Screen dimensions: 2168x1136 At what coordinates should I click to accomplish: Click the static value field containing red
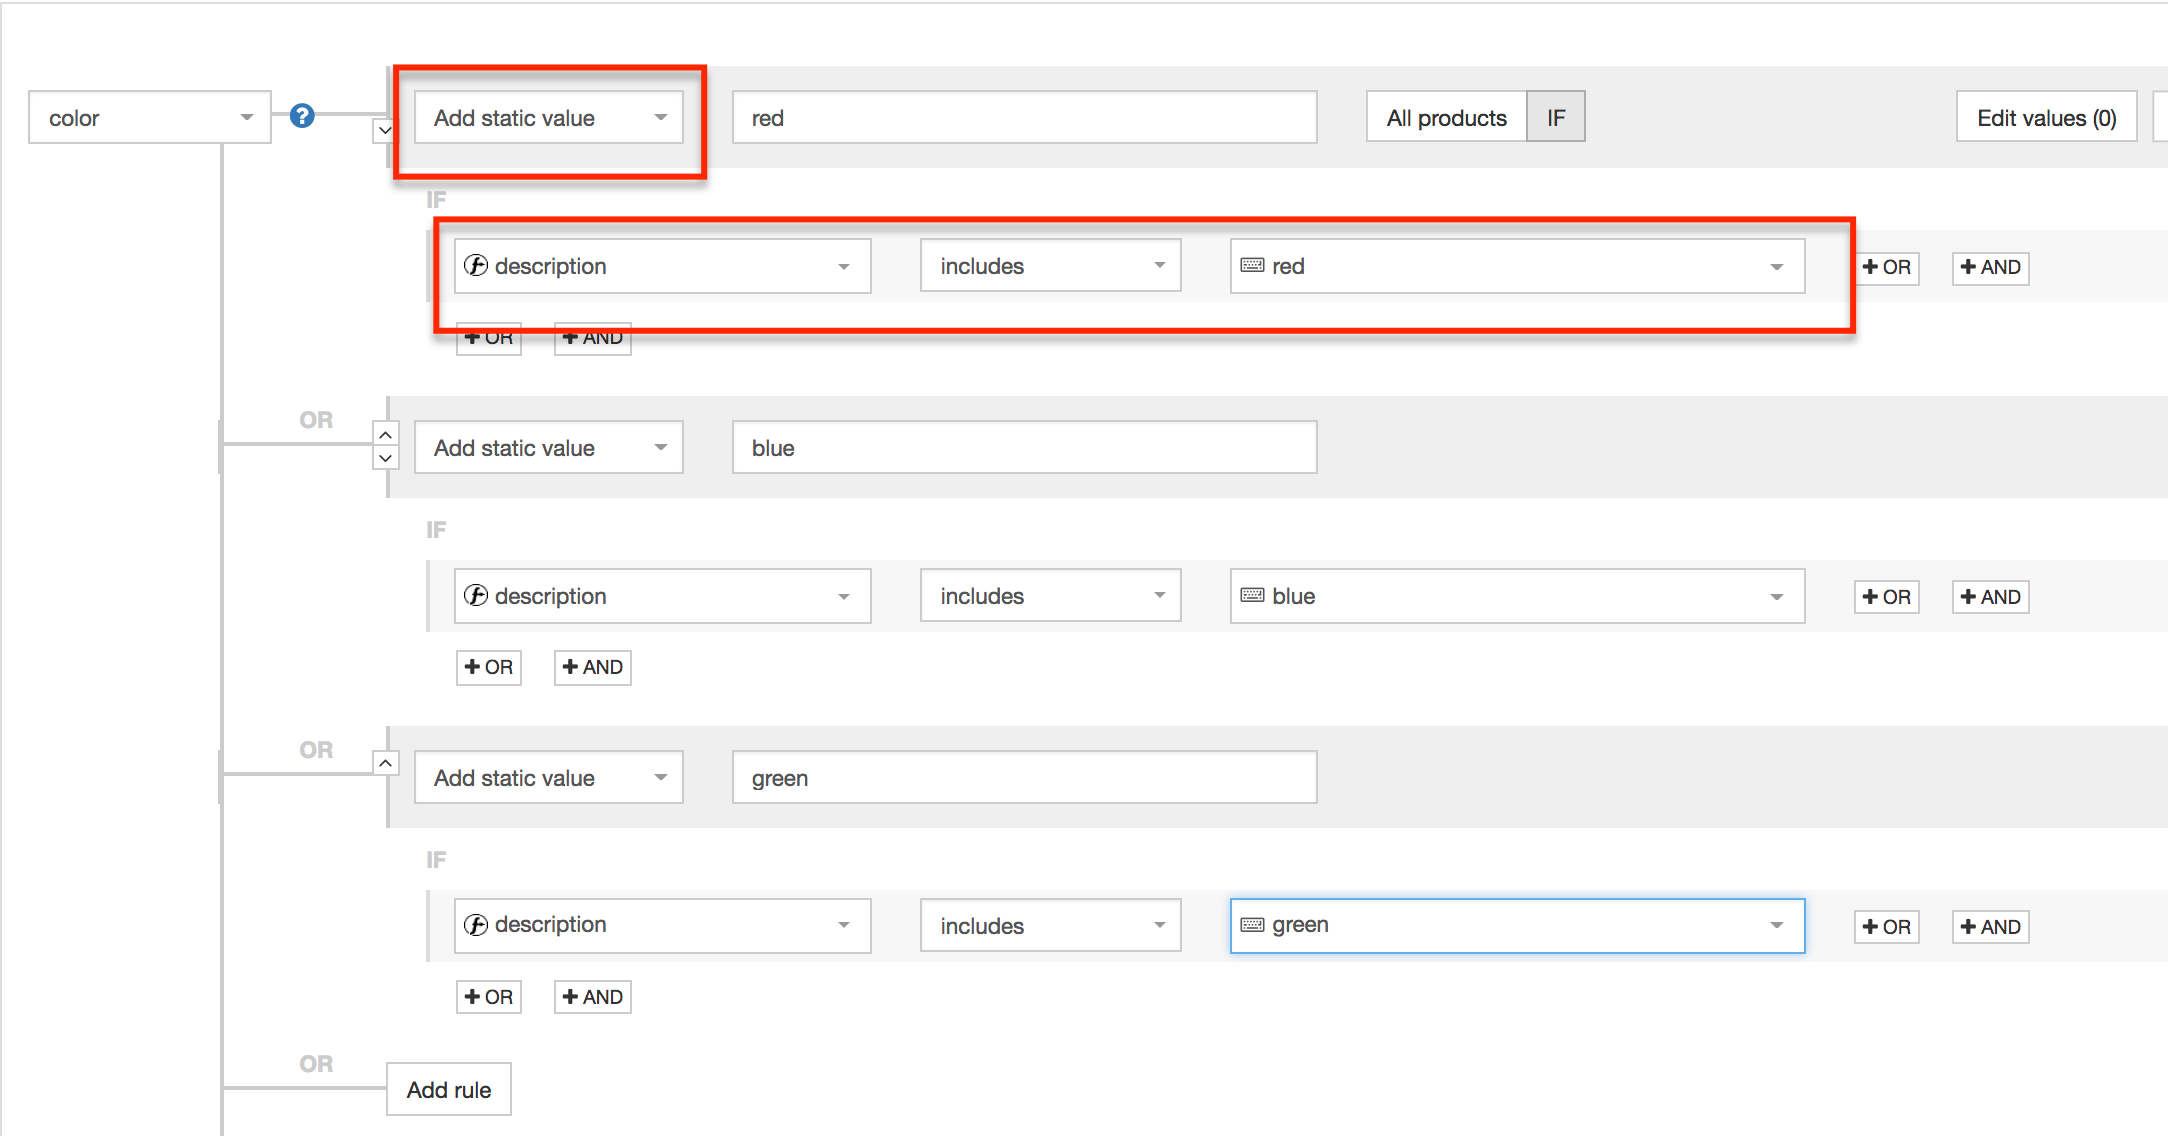coord(1024,118)
